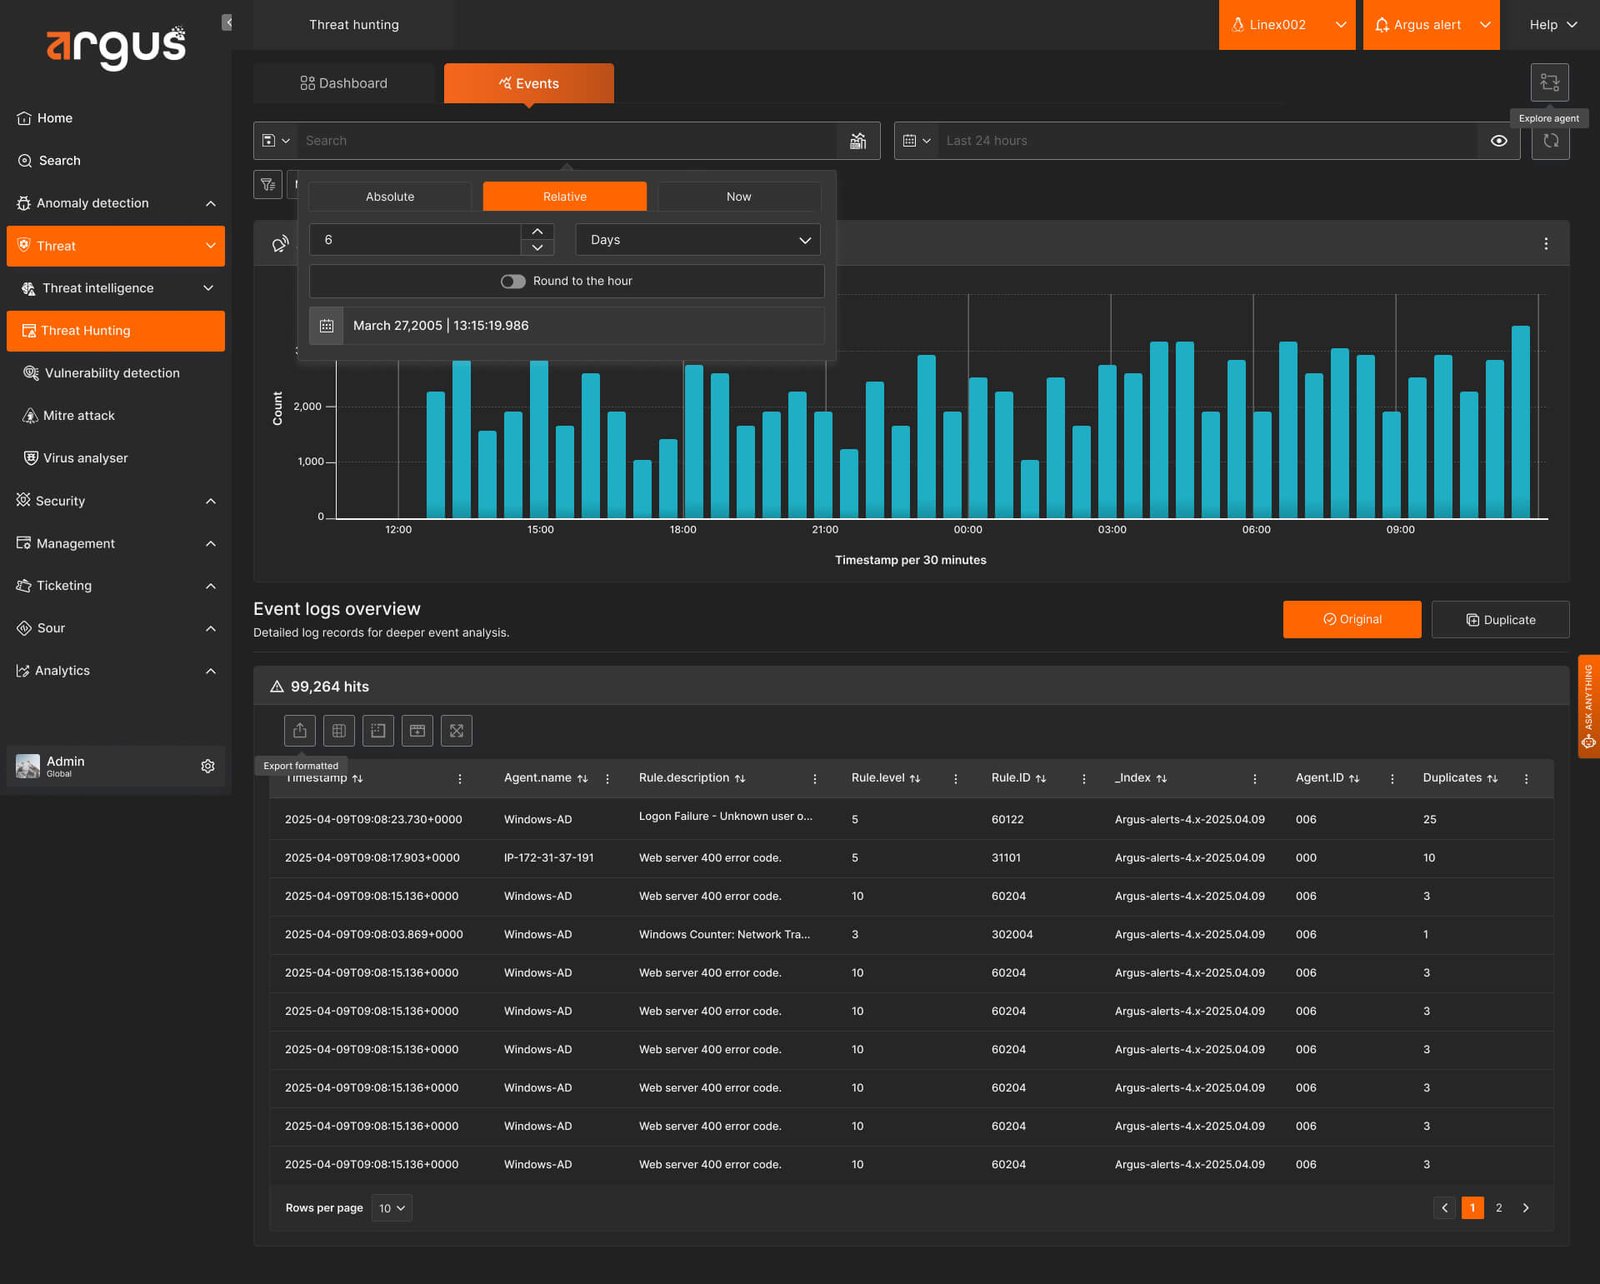Image resolution: width=1600 pixels, height=1284 pixels.
Task: Open the Rows per page dropdown
Action: (x=392, y=1208)
